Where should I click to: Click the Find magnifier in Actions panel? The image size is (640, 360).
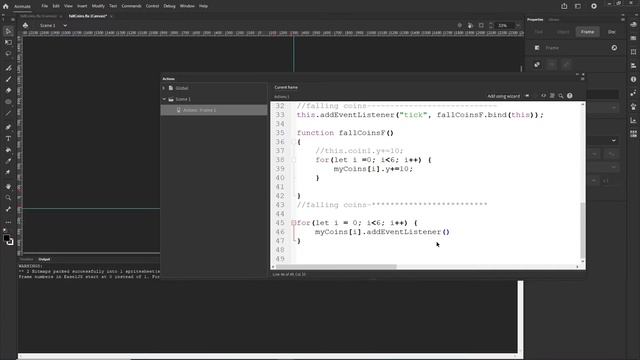point(561,96)
